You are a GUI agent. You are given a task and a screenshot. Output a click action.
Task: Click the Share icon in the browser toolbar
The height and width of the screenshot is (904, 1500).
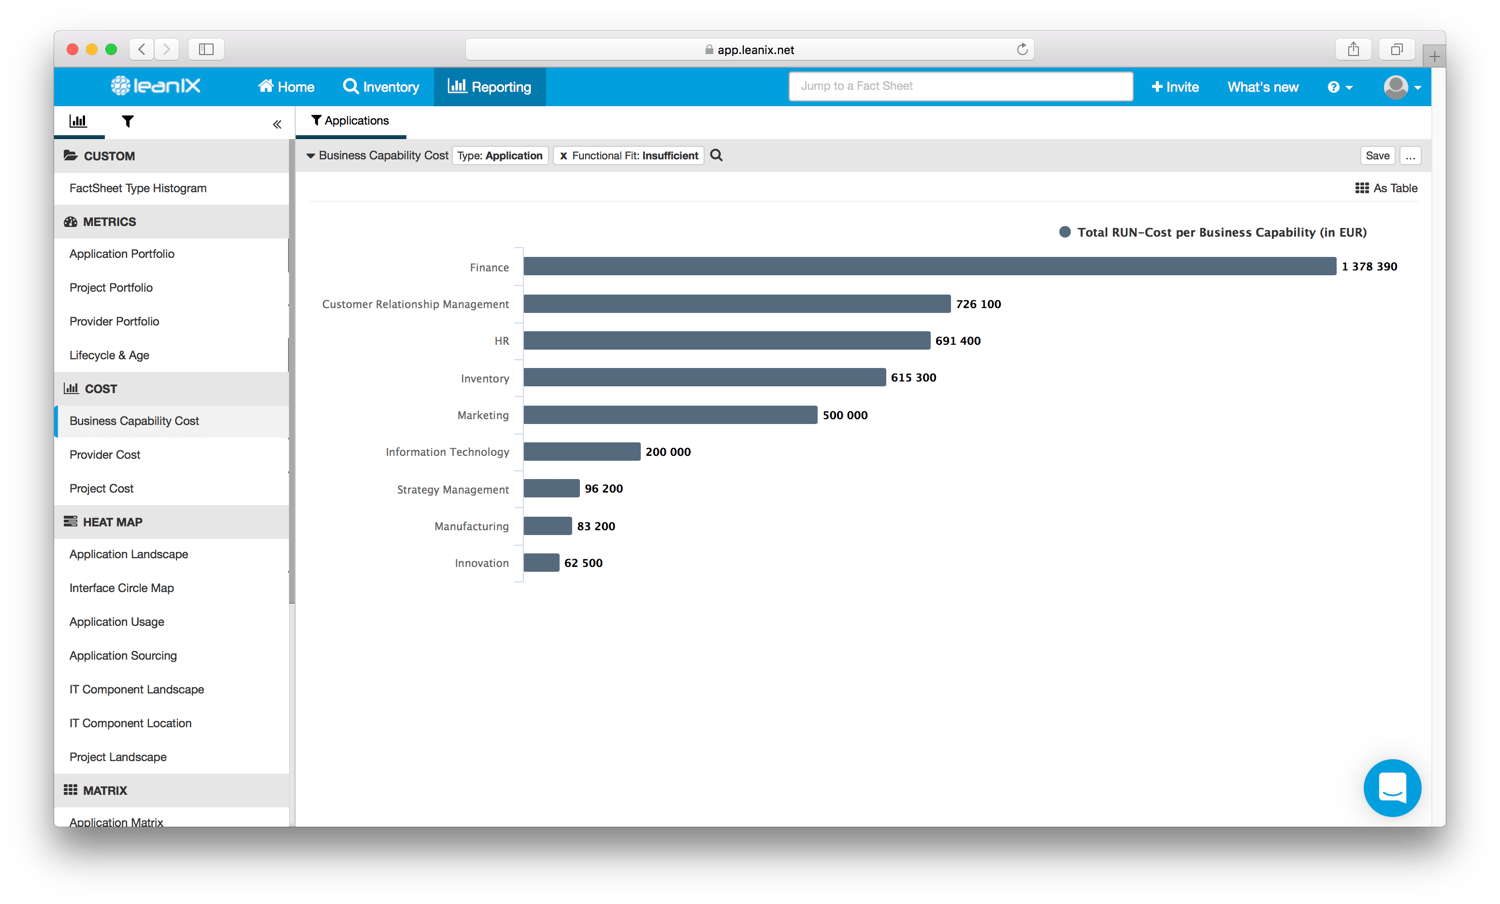tap(1353, 48)
